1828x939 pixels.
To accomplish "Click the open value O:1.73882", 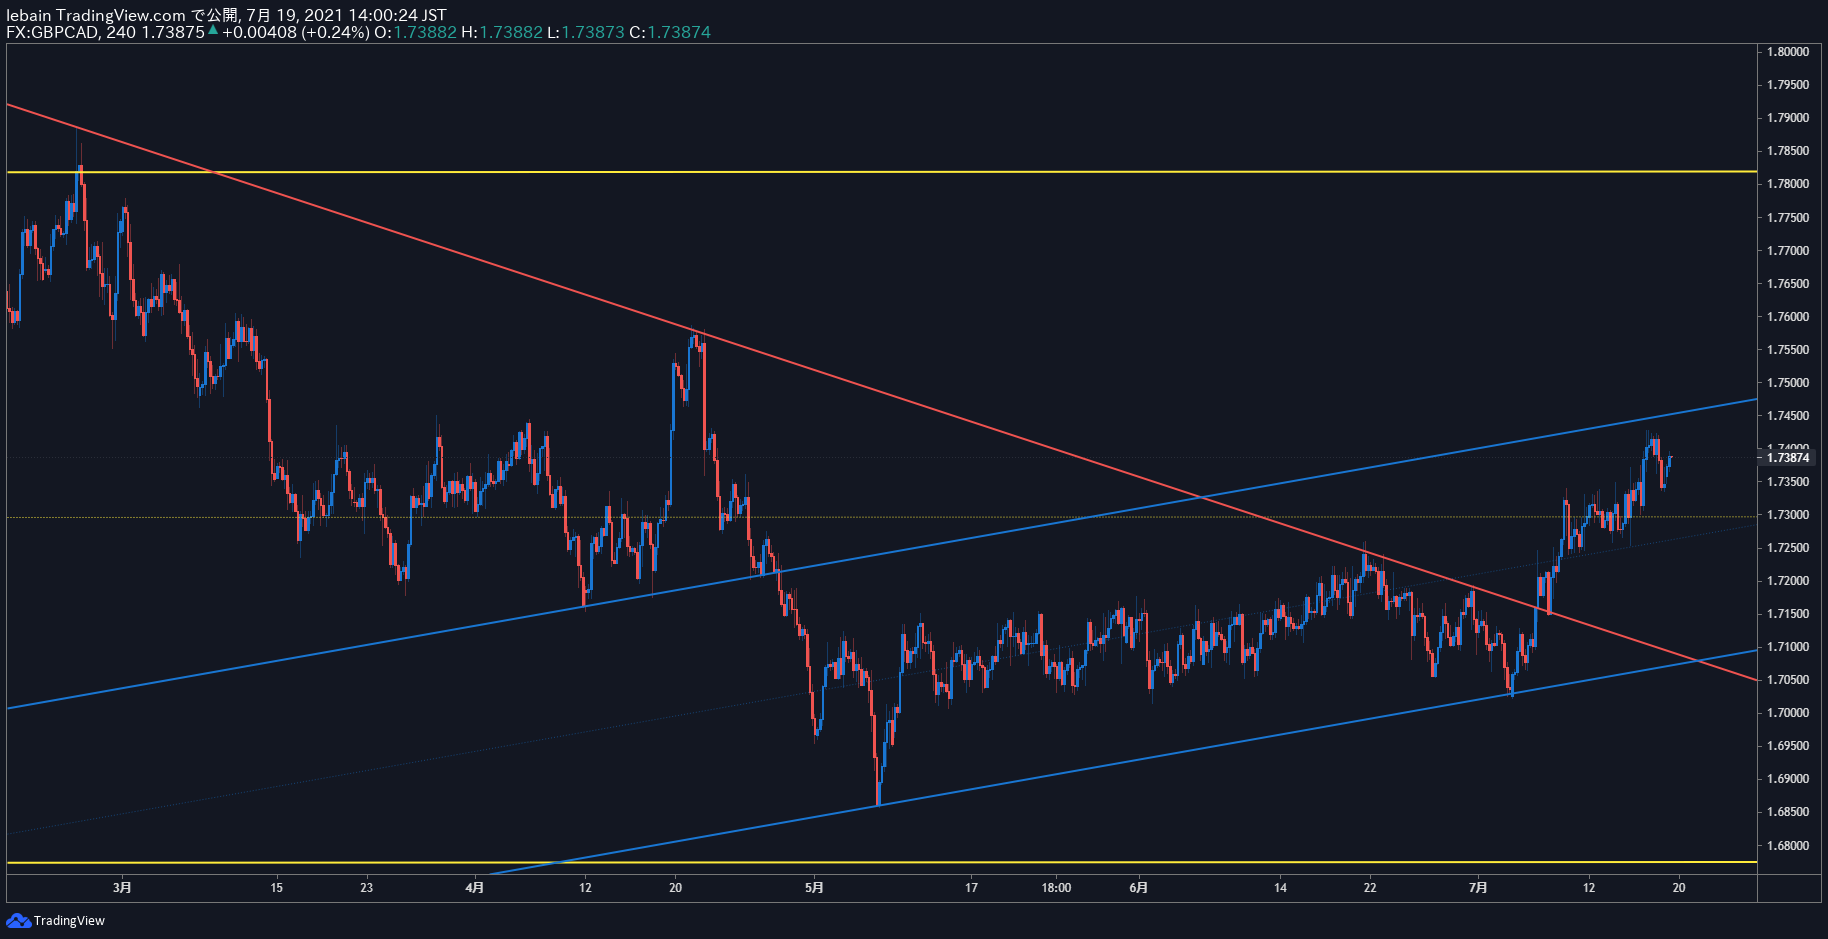I will coord(415,32).
